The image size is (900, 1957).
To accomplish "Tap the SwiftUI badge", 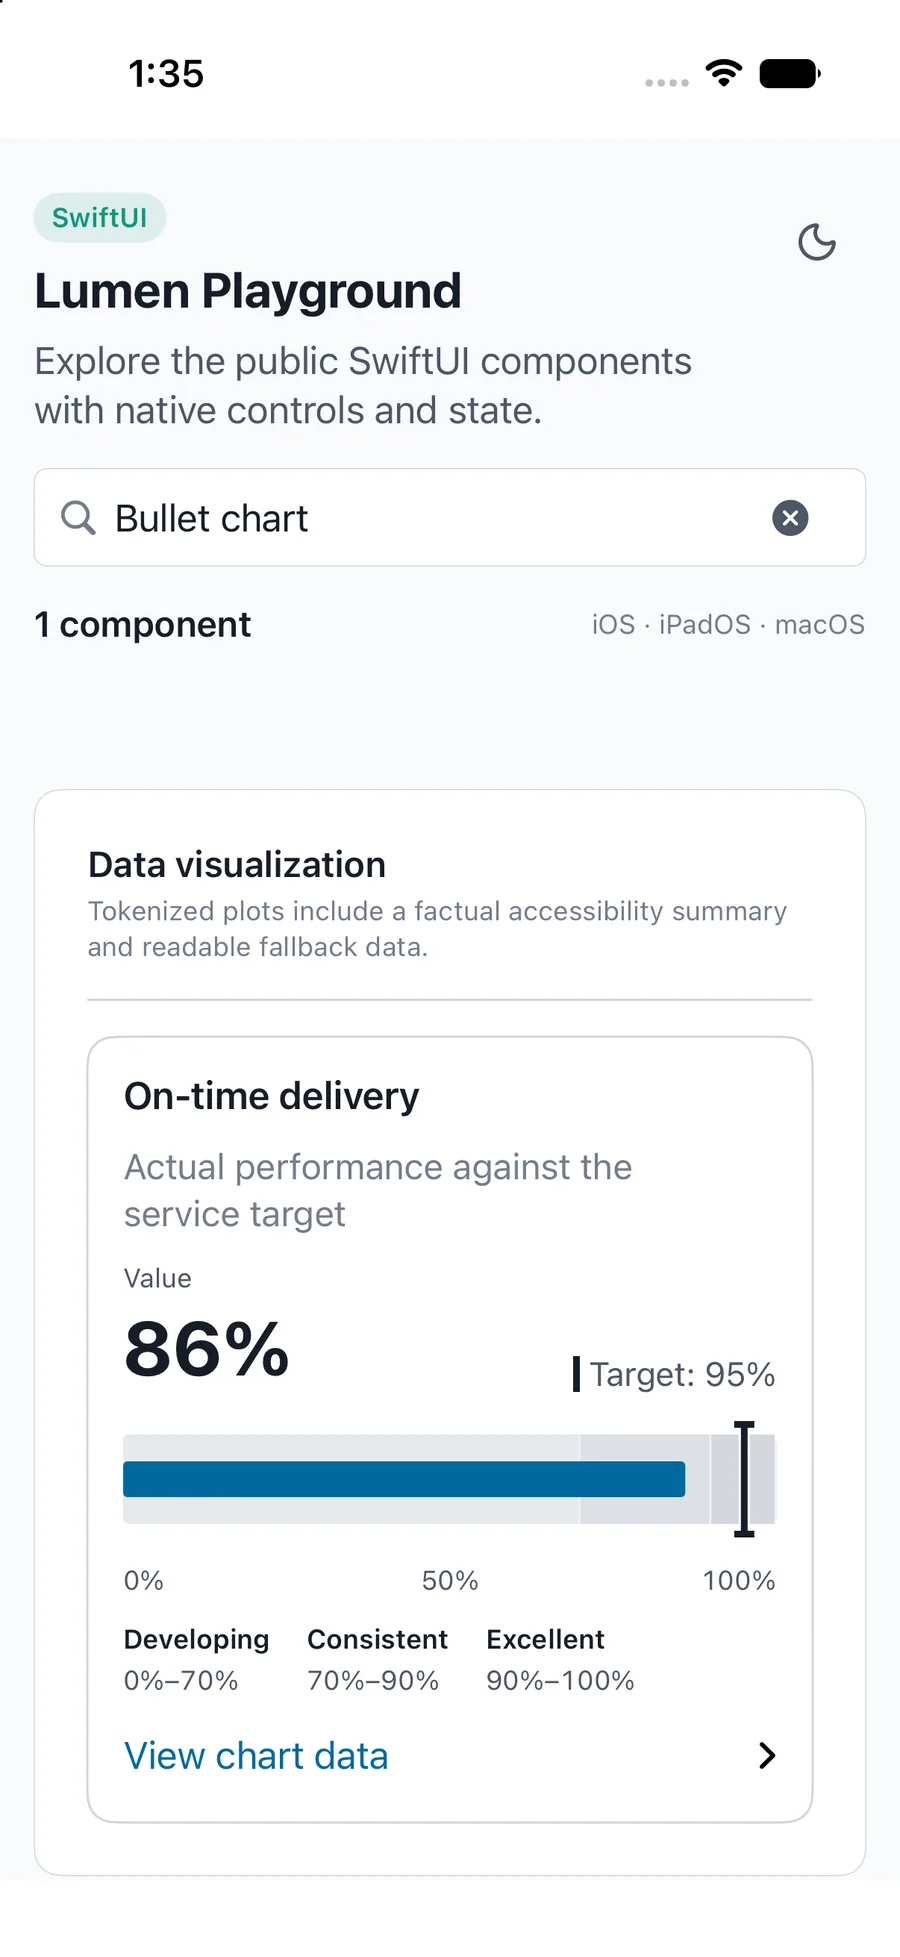I will (x=100, y=218).
